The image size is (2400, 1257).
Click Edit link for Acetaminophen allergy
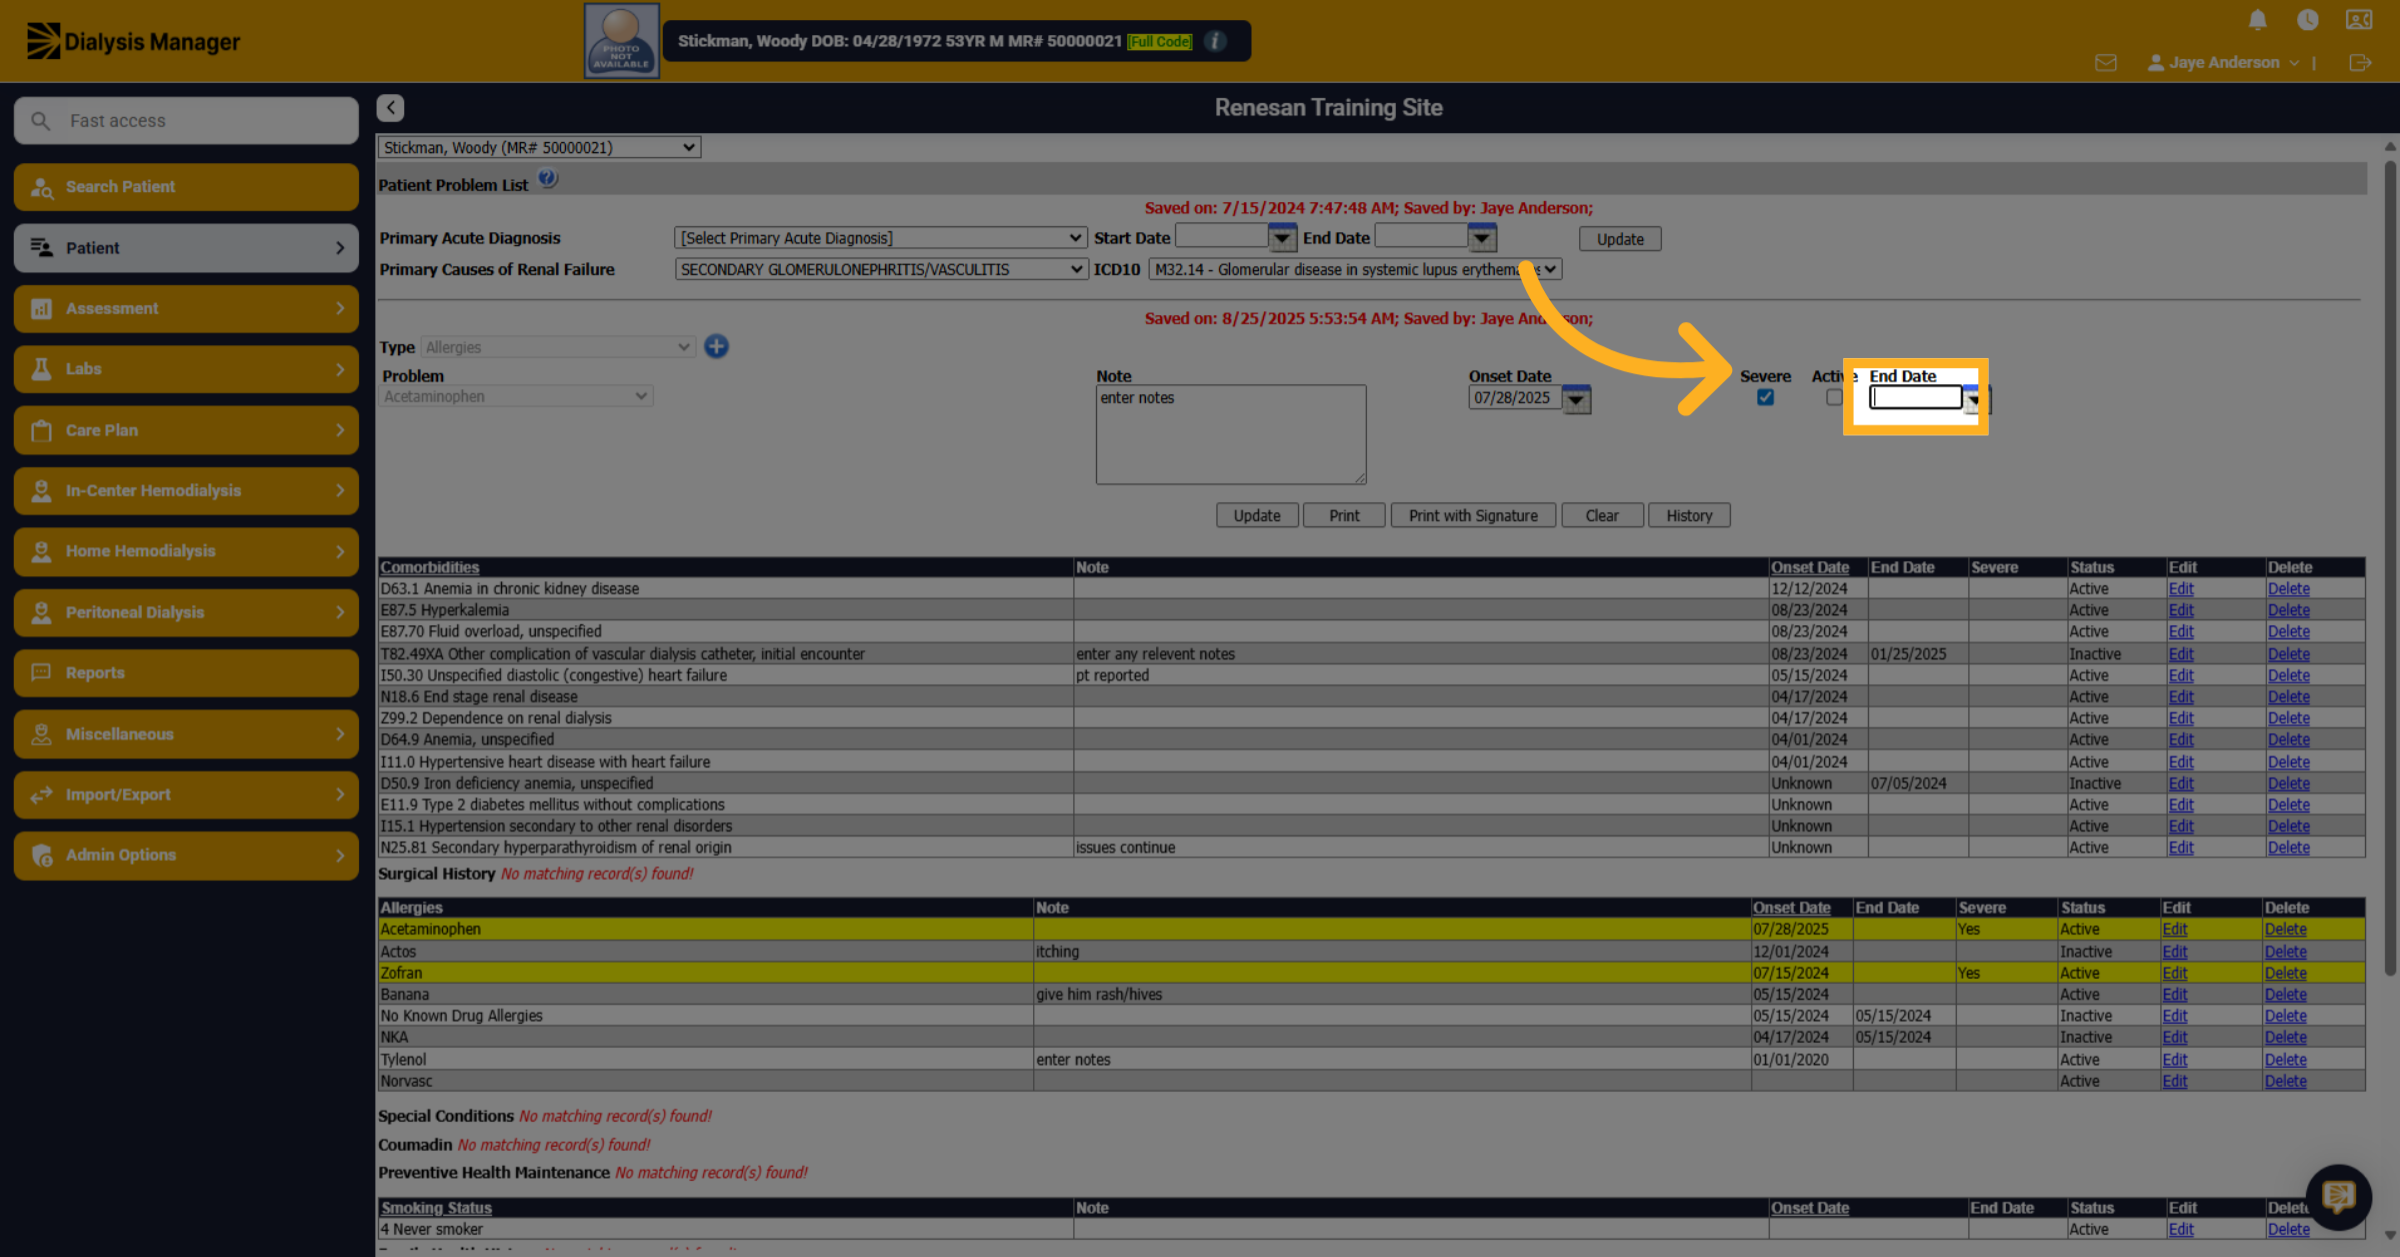[x=2174, y=929]
